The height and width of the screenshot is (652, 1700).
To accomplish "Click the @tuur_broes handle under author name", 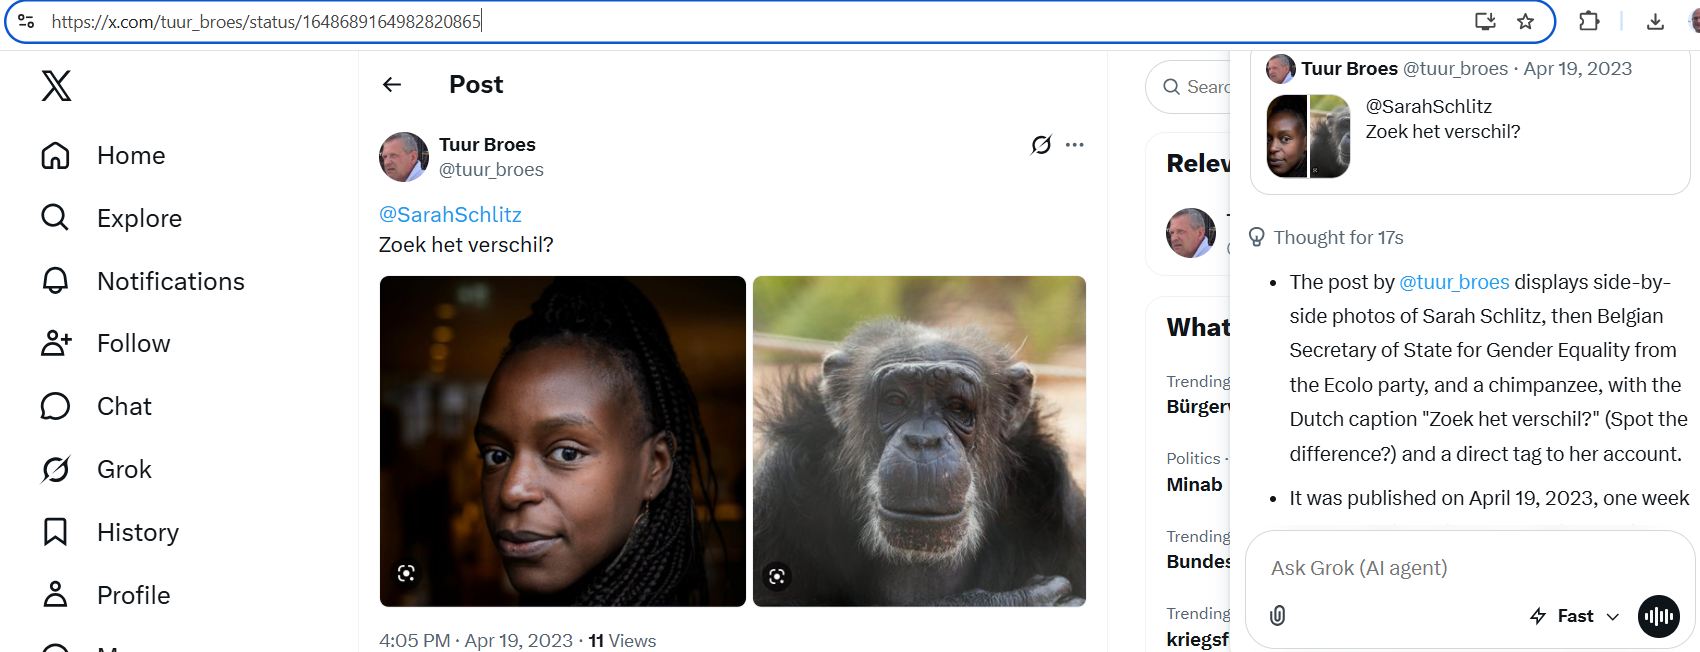I will 491,170.
